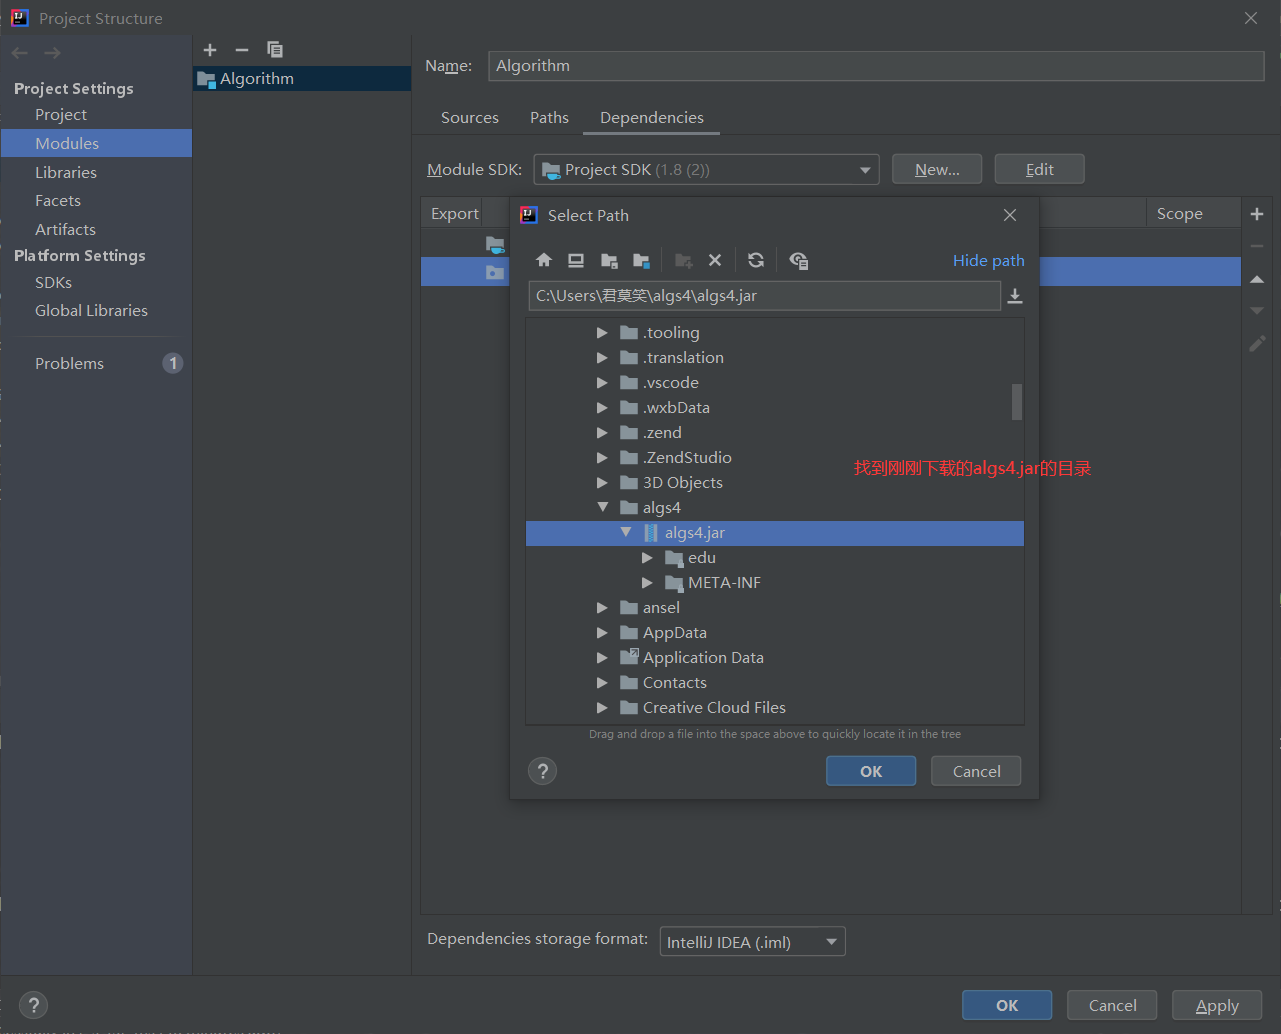Click the module Name input field
1281x1034 pixels.
(x=876, y=66)
